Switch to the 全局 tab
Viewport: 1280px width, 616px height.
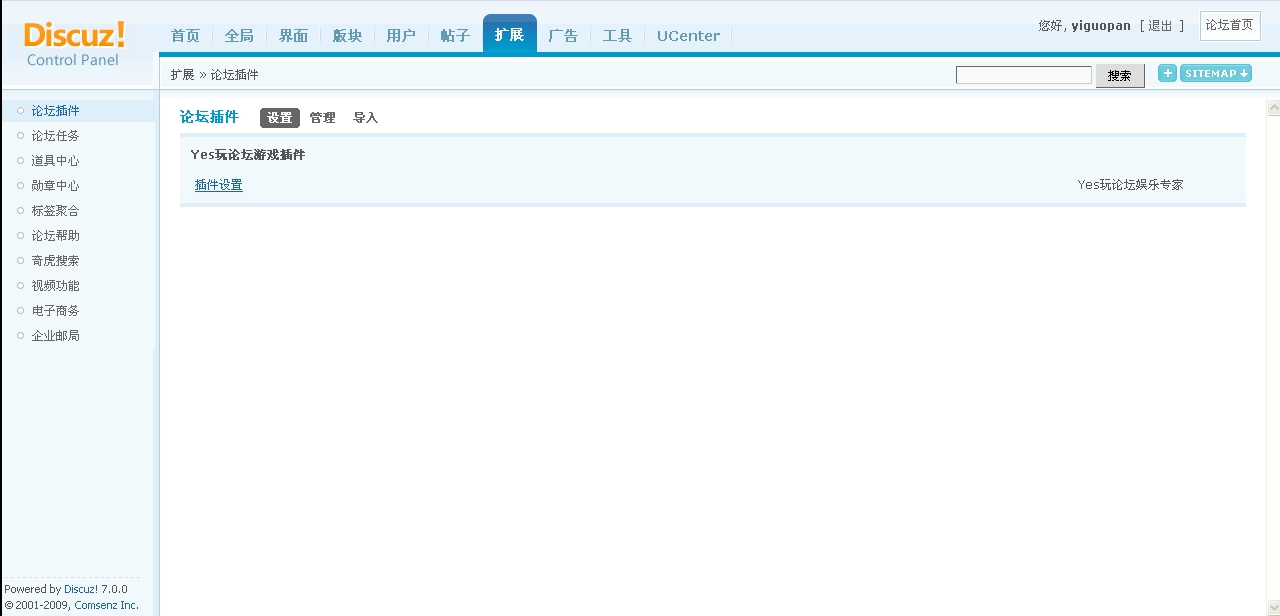[x=239, y=35]
